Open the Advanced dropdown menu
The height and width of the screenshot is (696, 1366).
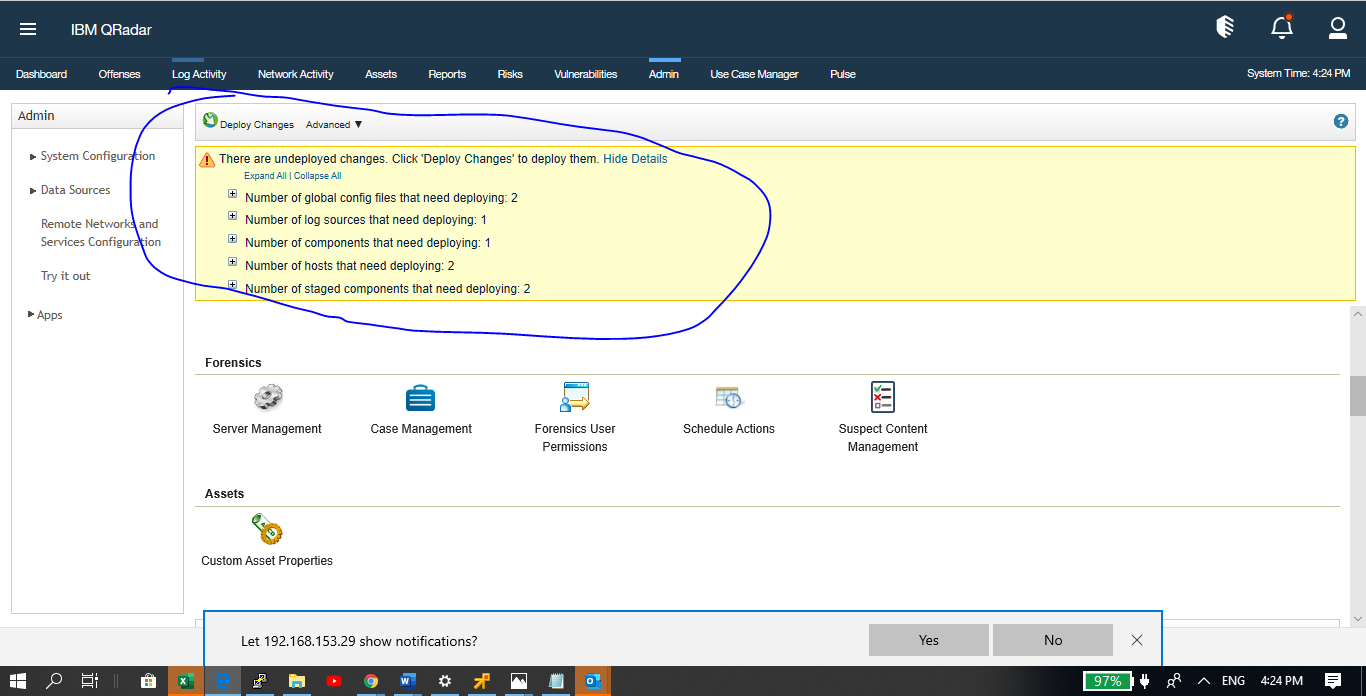(x=334, y=125)
